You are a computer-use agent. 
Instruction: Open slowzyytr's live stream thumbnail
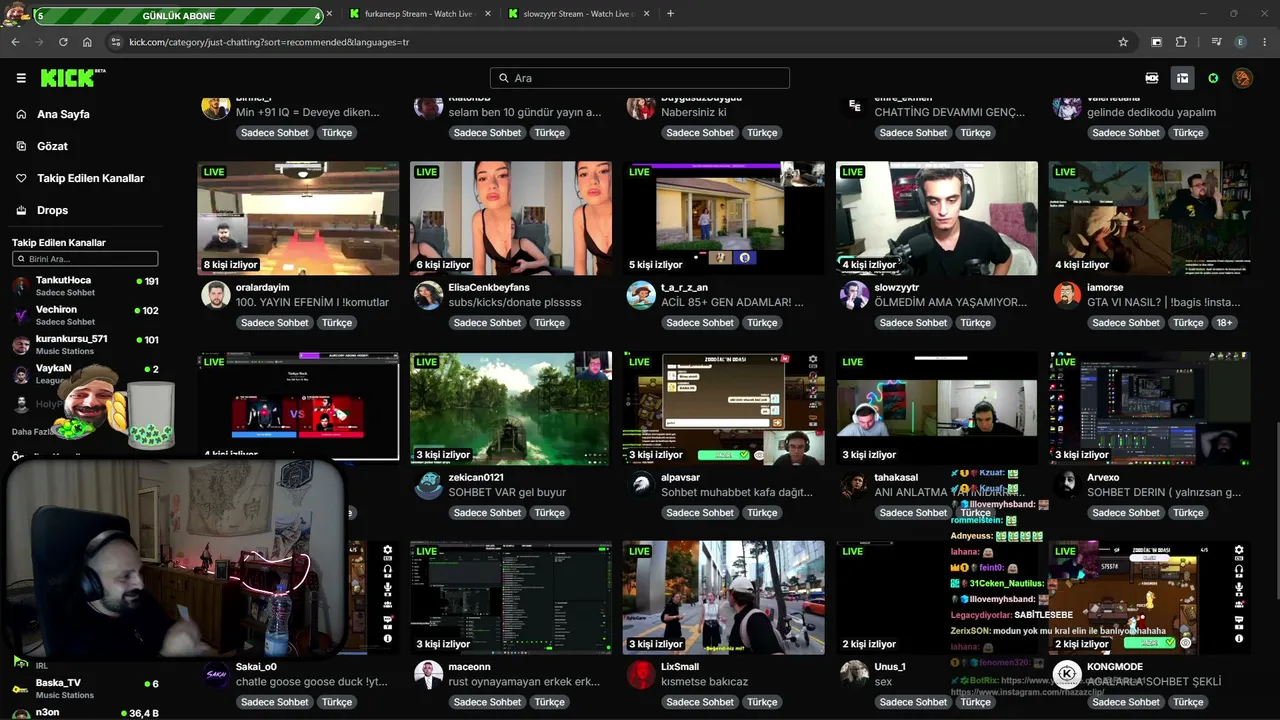point(937,218)
